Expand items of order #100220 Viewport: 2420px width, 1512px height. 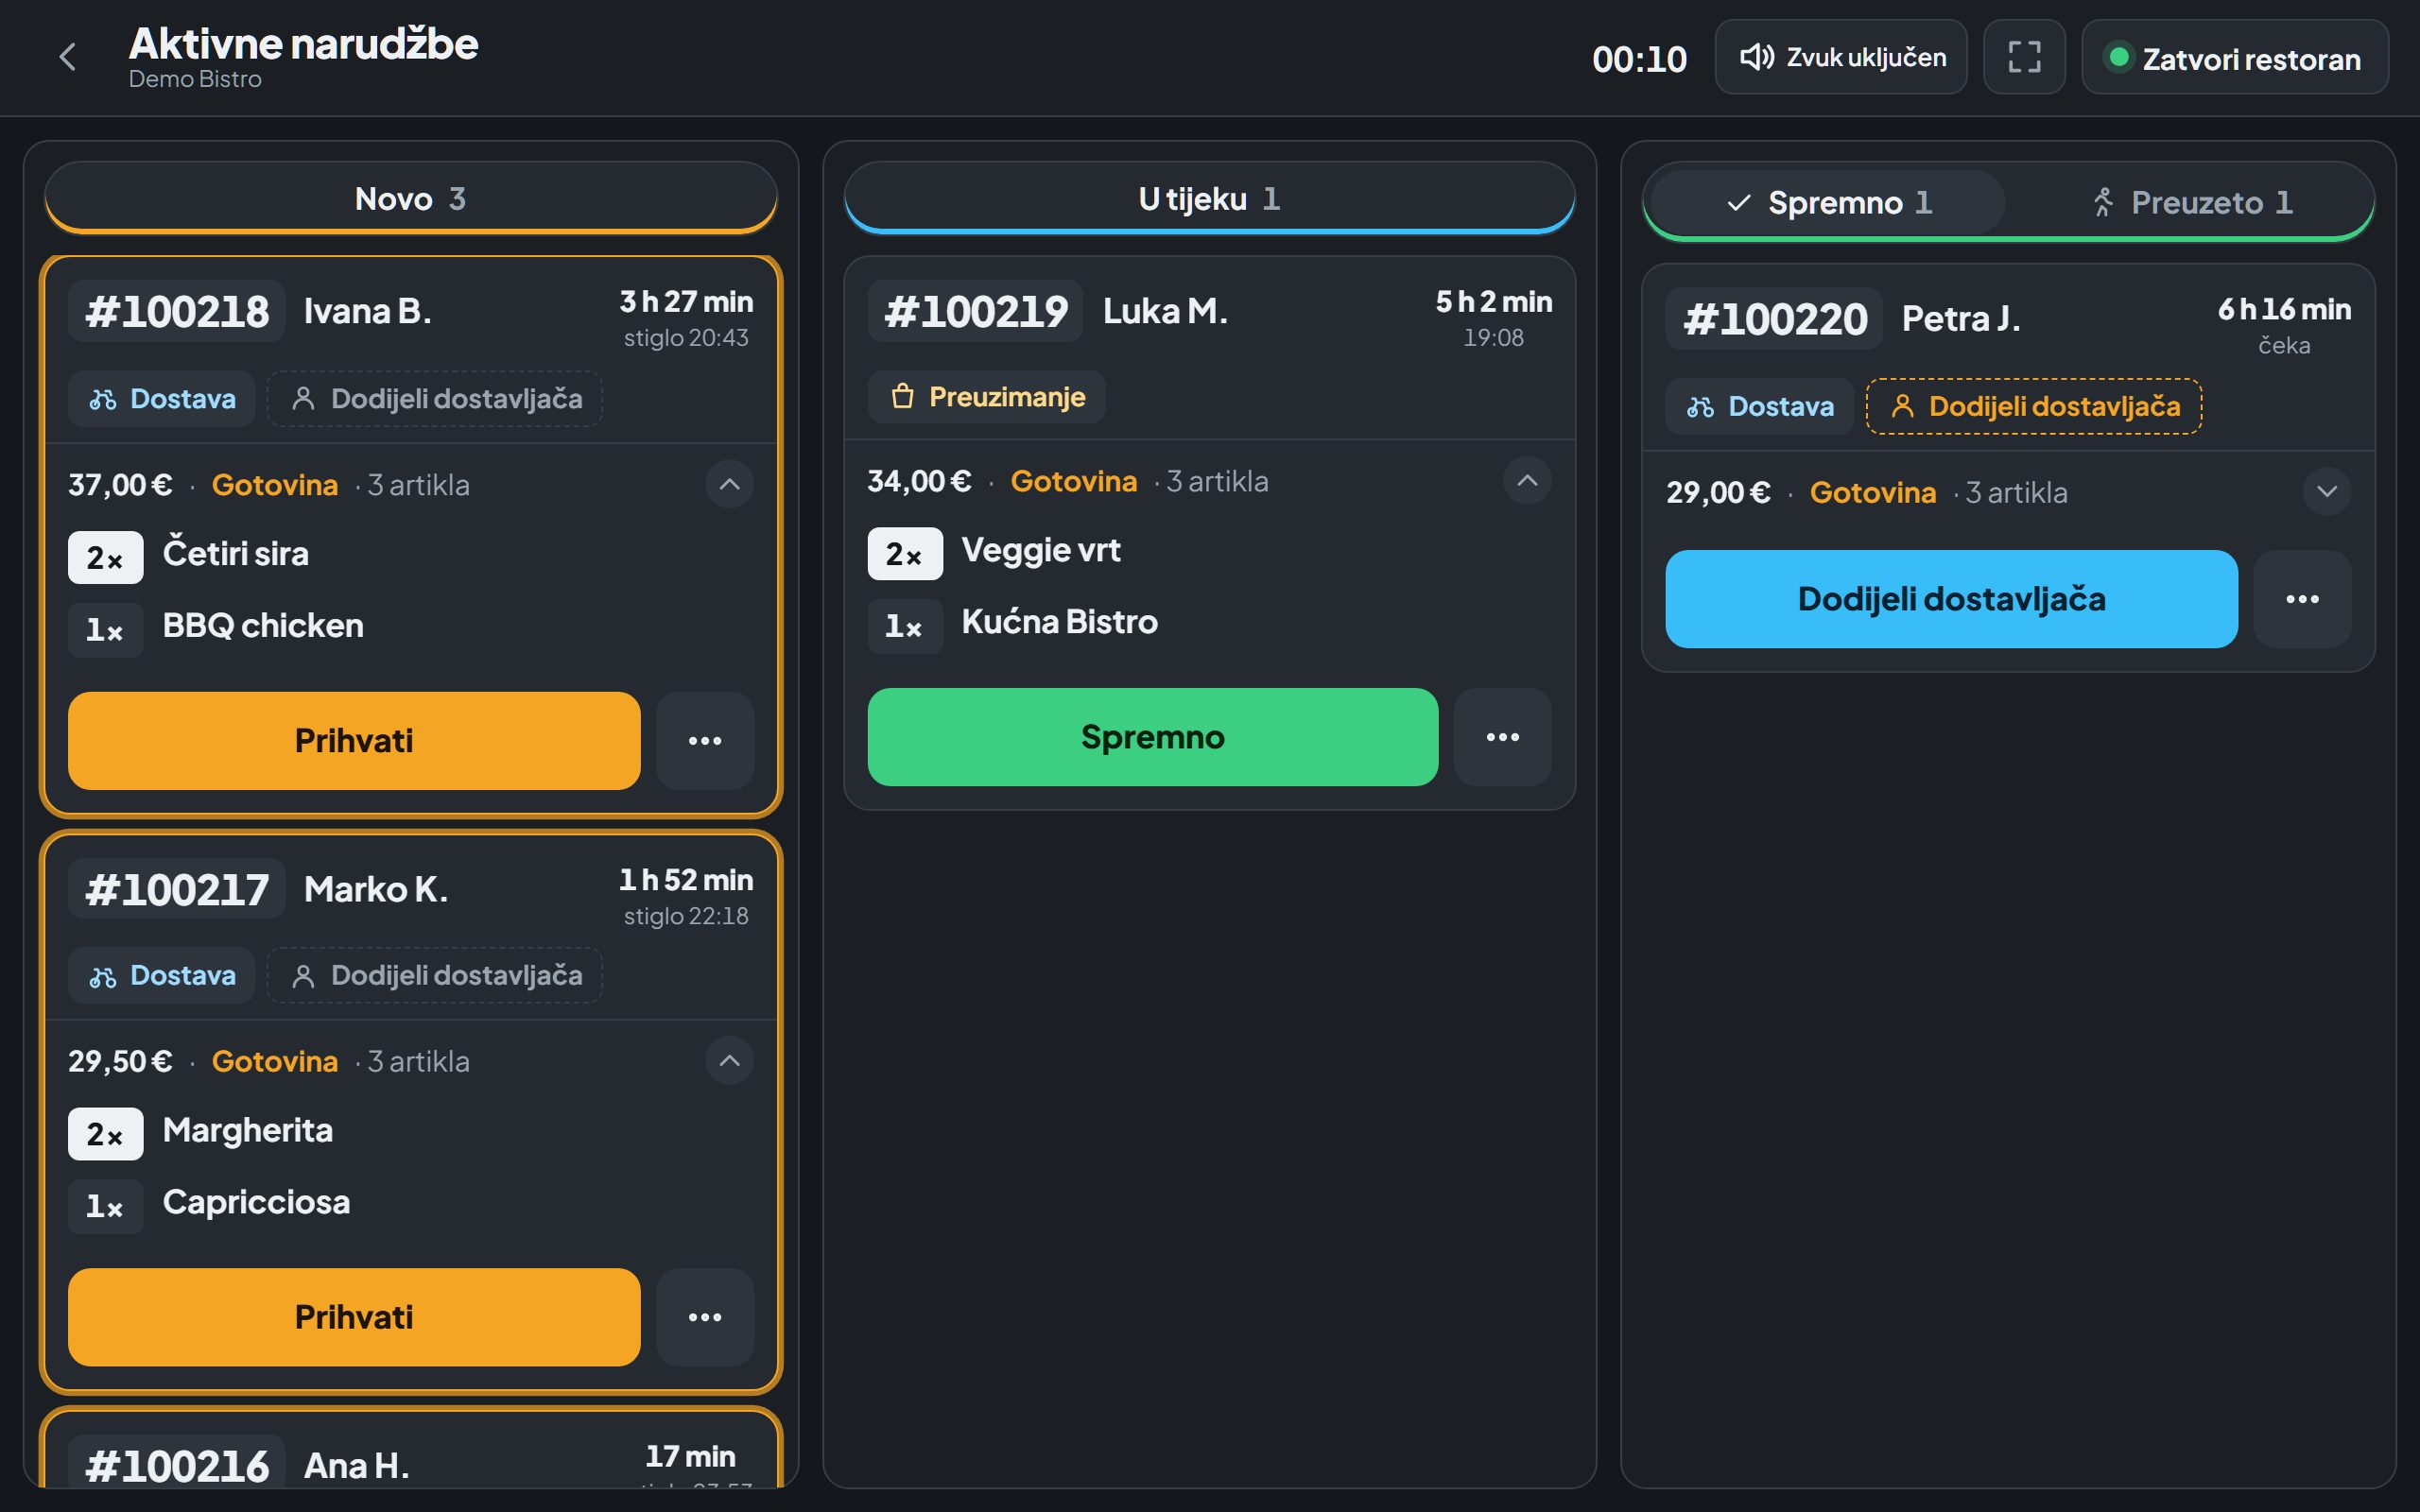point(2327,491)
